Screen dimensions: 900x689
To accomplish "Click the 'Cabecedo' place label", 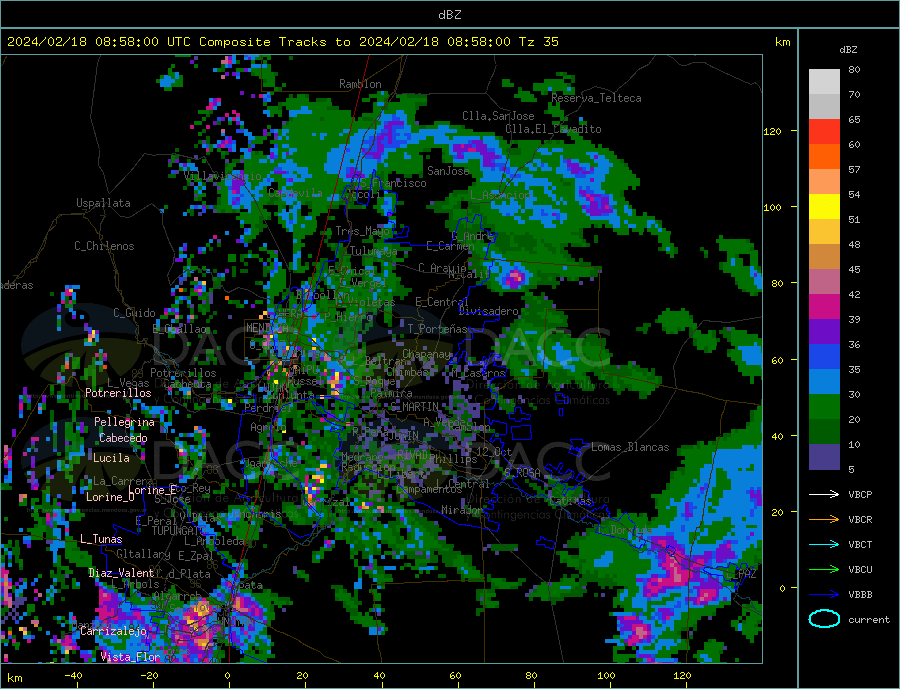I will pyautogui.click(x=123, y=438).
